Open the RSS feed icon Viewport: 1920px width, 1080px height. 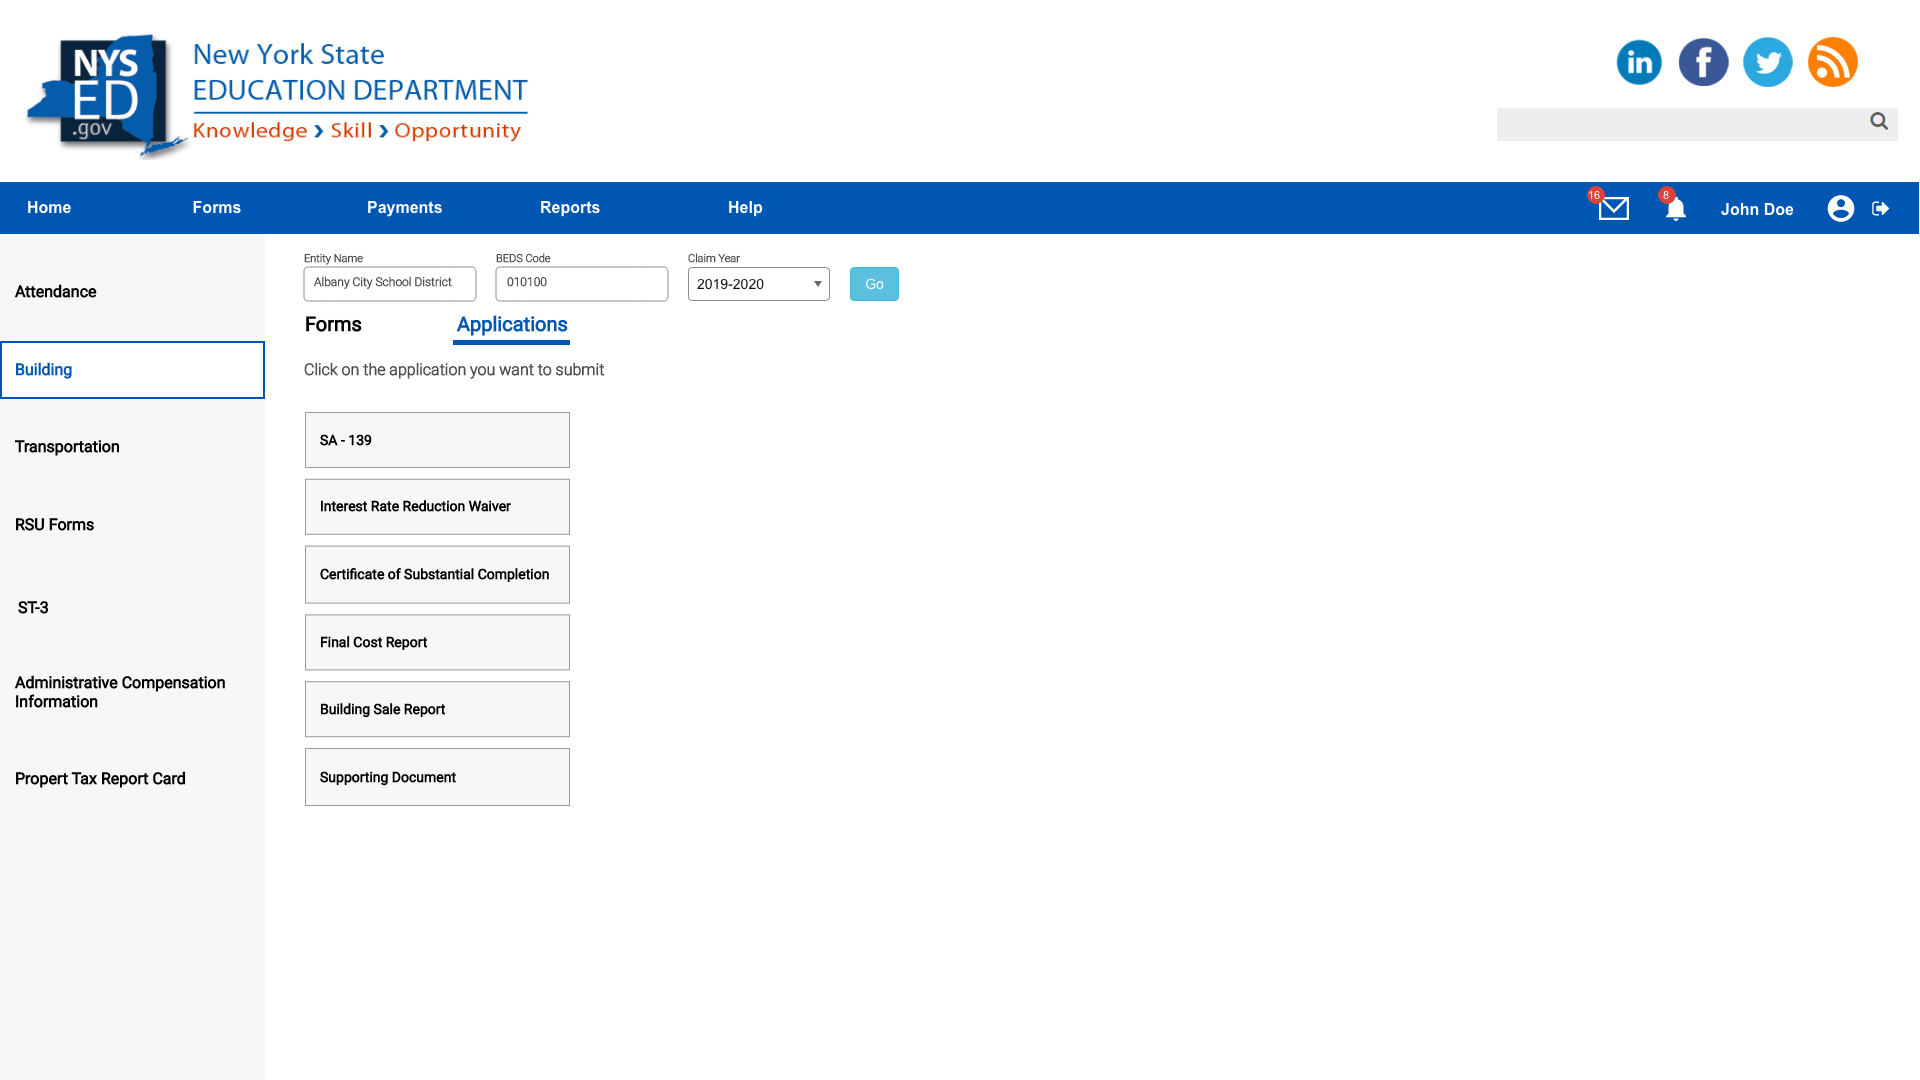tap(1832, 62)
